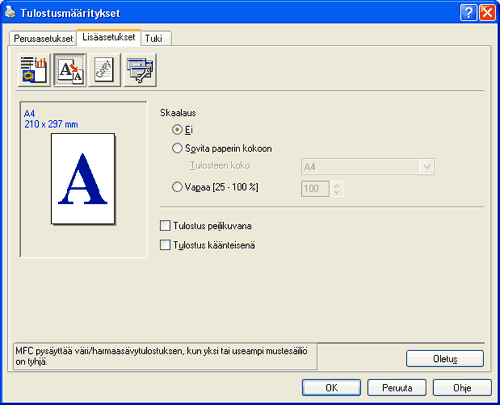Image resolution: width=500 pixels, height=405 pixels.
Task: Switch to the Perusasetukset tab
Action: [x=43, y=39]
